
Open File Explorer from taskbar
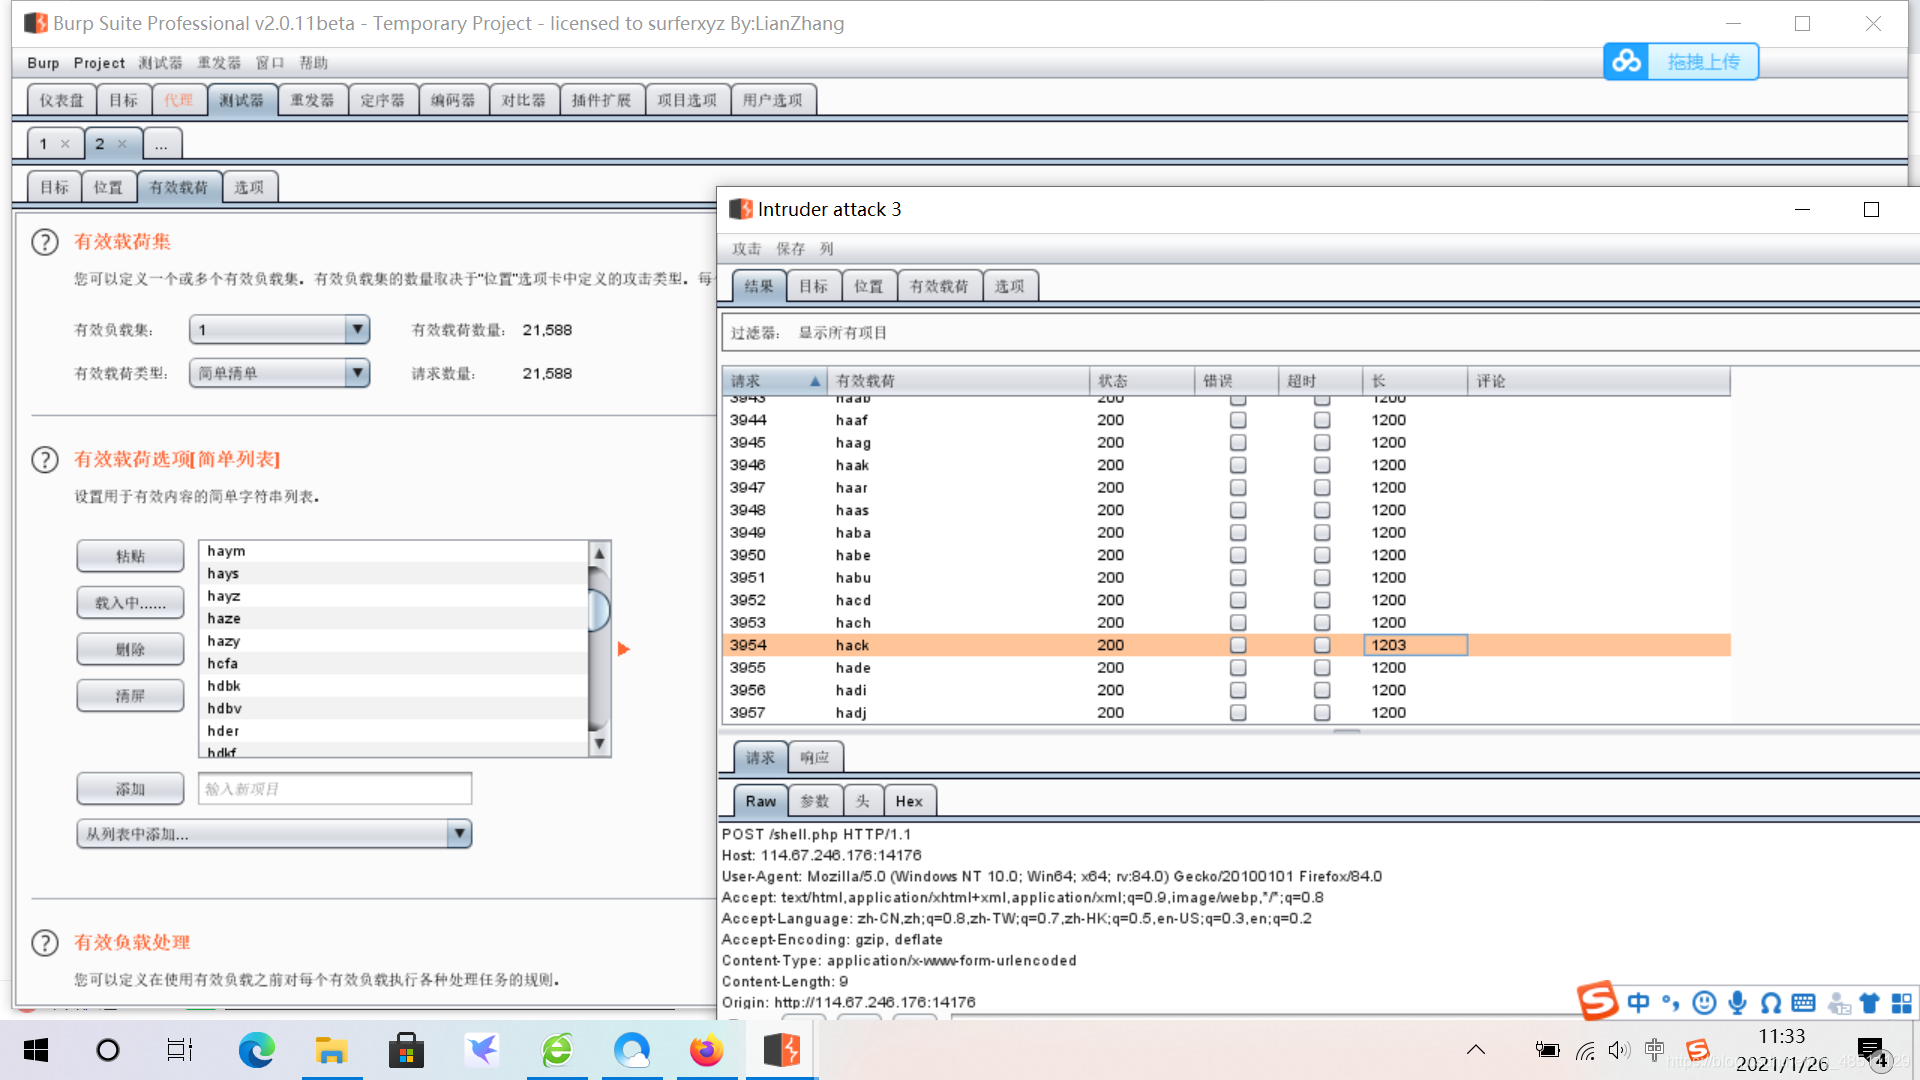(x=331, y=1050)
